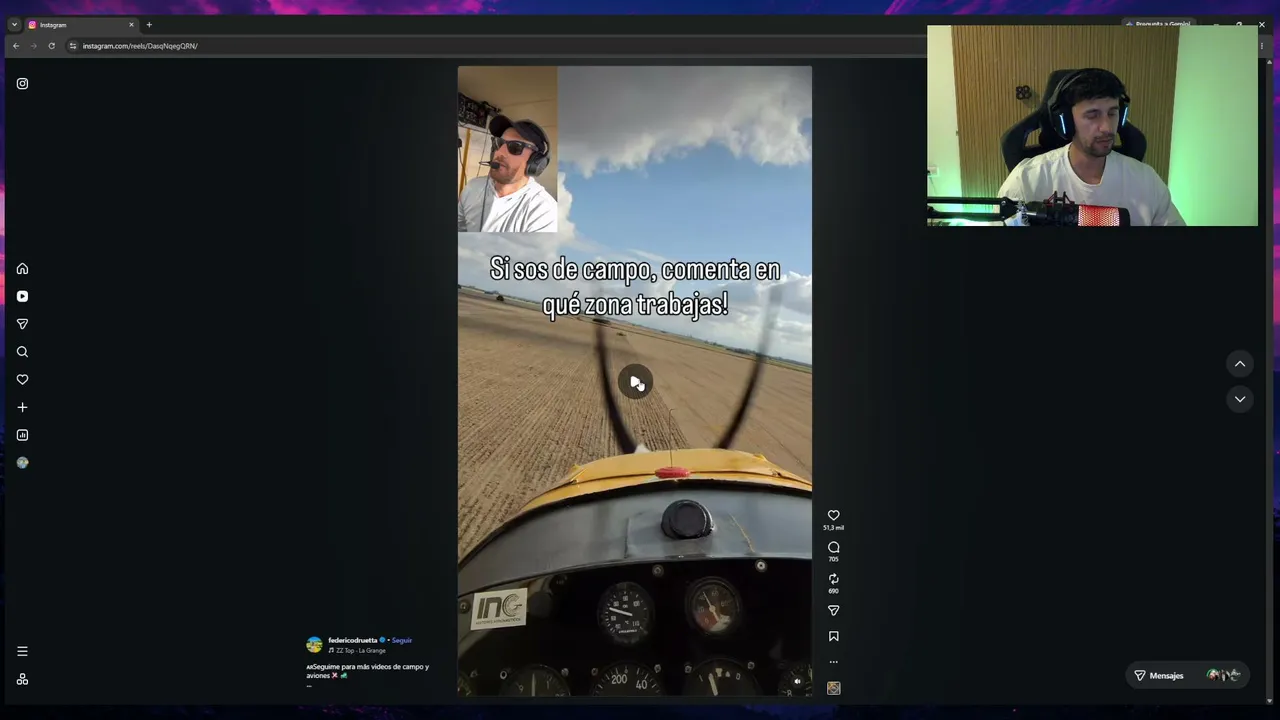This screenshot has width=1280, height=720.
Task: Open more options three dots for reel
Action: click(x=833, y=662)
